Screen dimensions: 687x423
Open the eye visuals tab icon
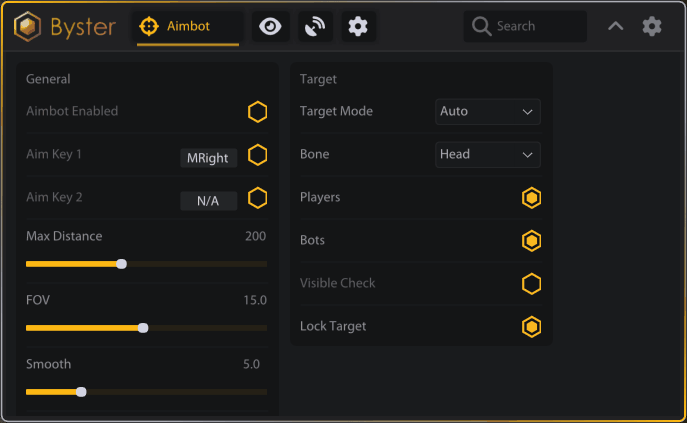pos(269,27)
